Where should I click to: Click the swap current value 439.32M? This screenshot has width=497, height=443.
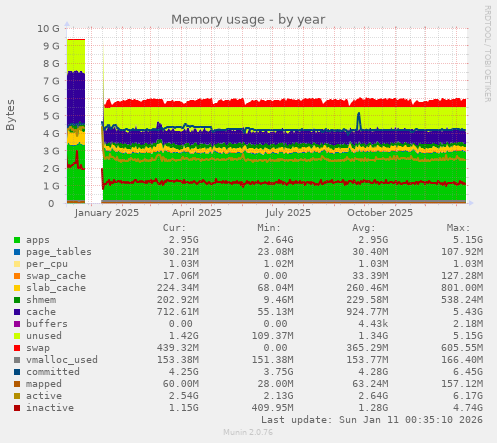[x=178, y=348]
